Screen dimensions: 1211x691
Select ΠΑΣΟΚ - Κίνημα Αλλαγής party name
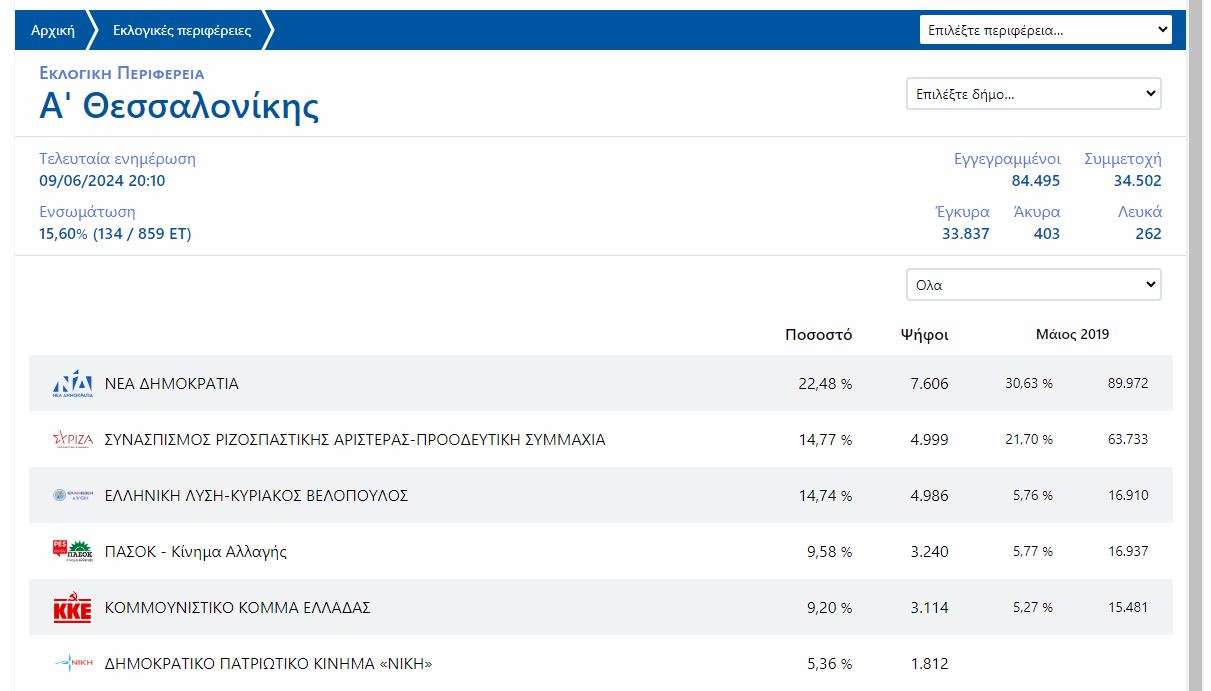coord(196,551)
